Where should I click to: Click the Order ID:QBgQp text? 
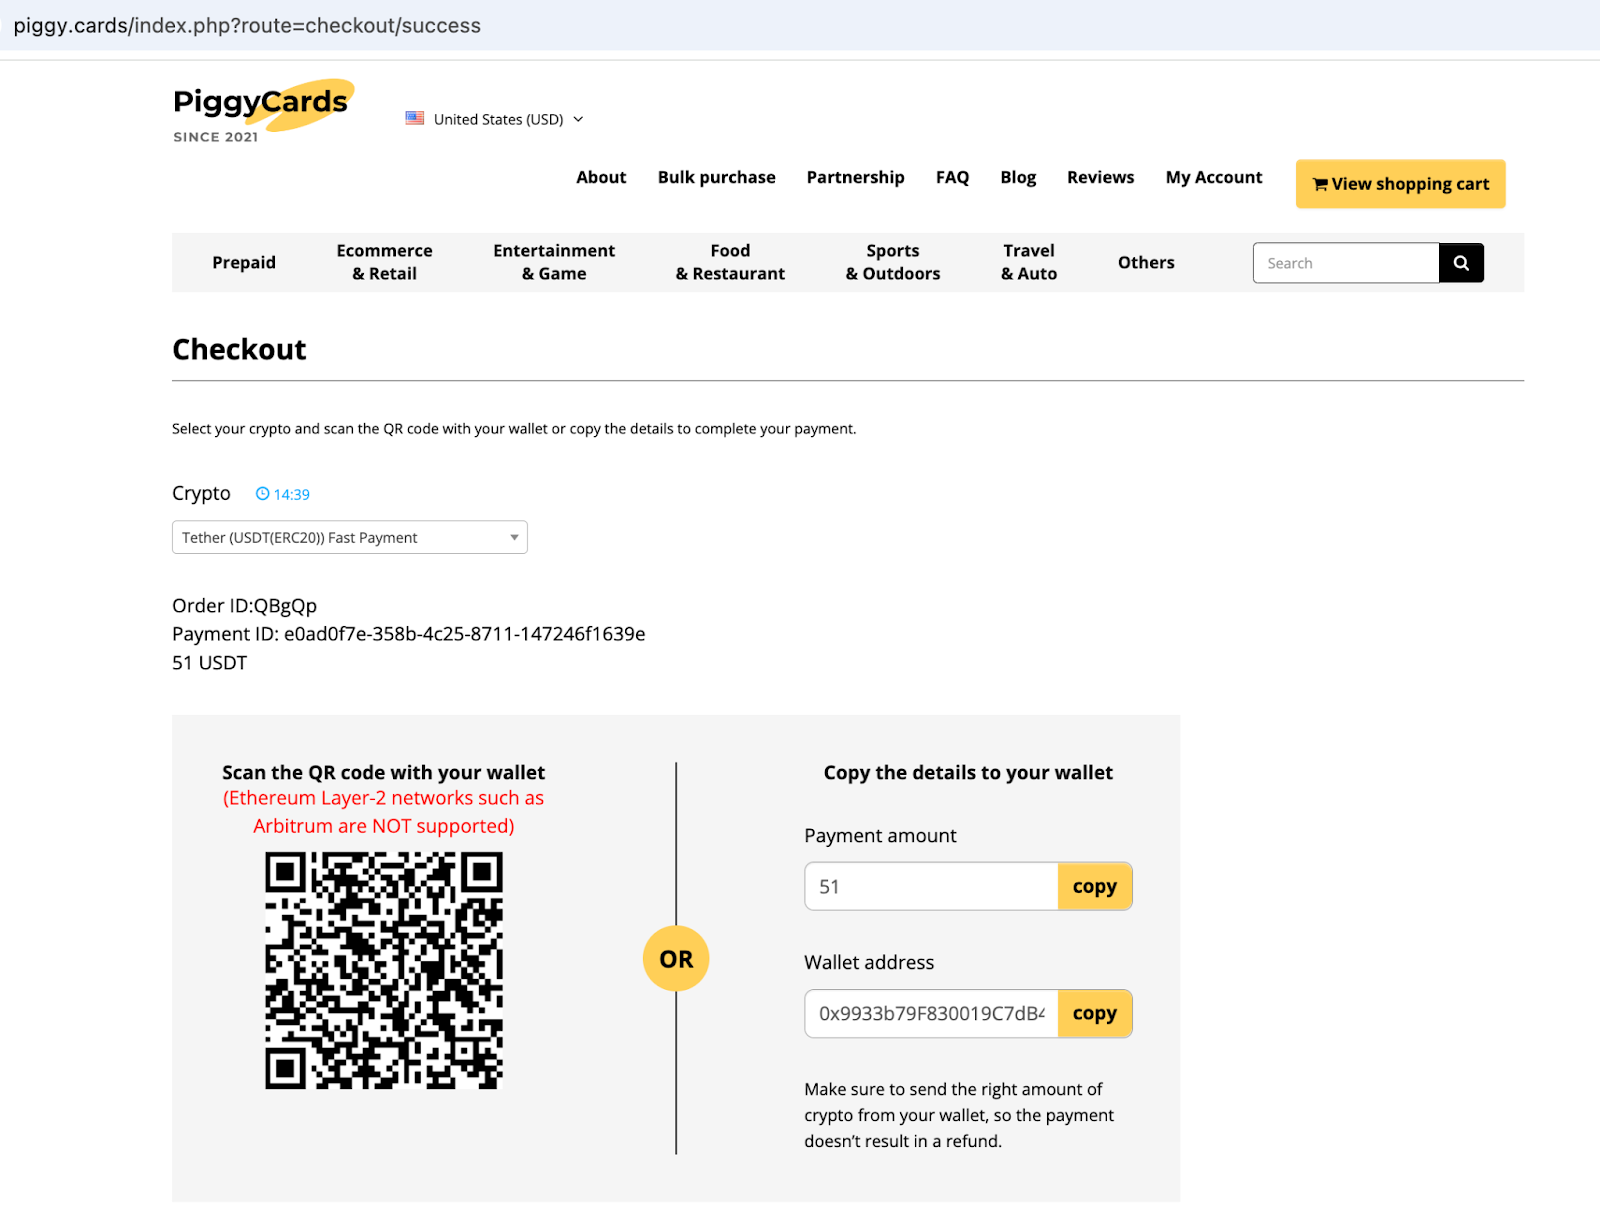pos(244,606)
